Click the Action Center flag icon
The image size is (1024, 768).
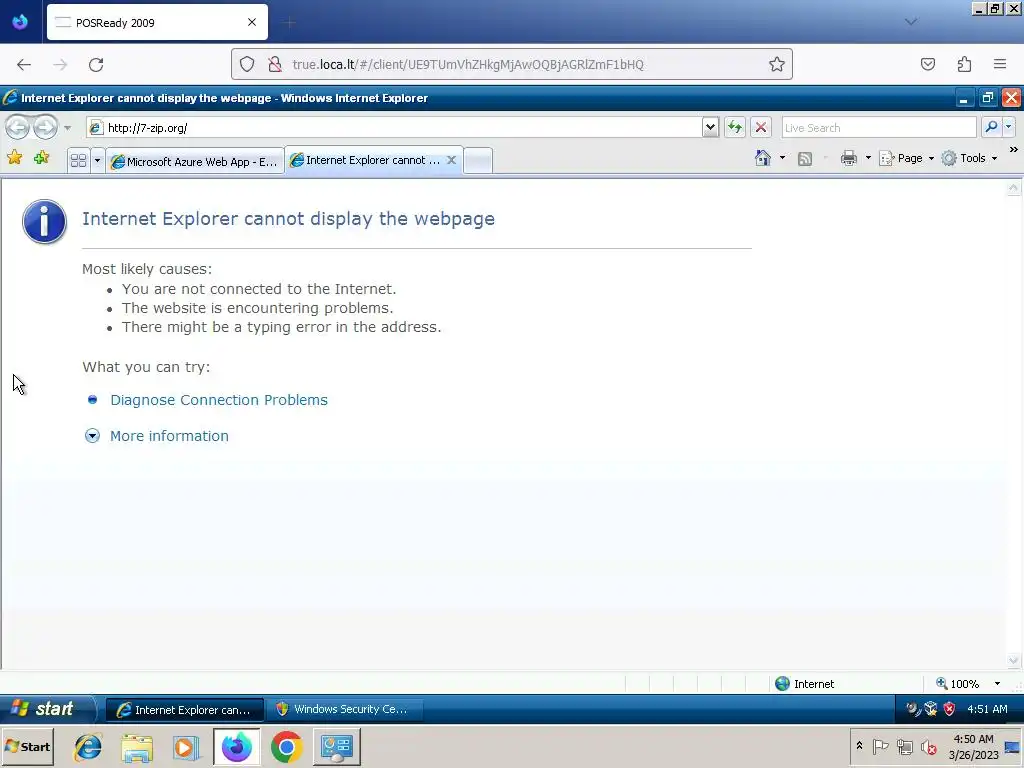[880, 746]
